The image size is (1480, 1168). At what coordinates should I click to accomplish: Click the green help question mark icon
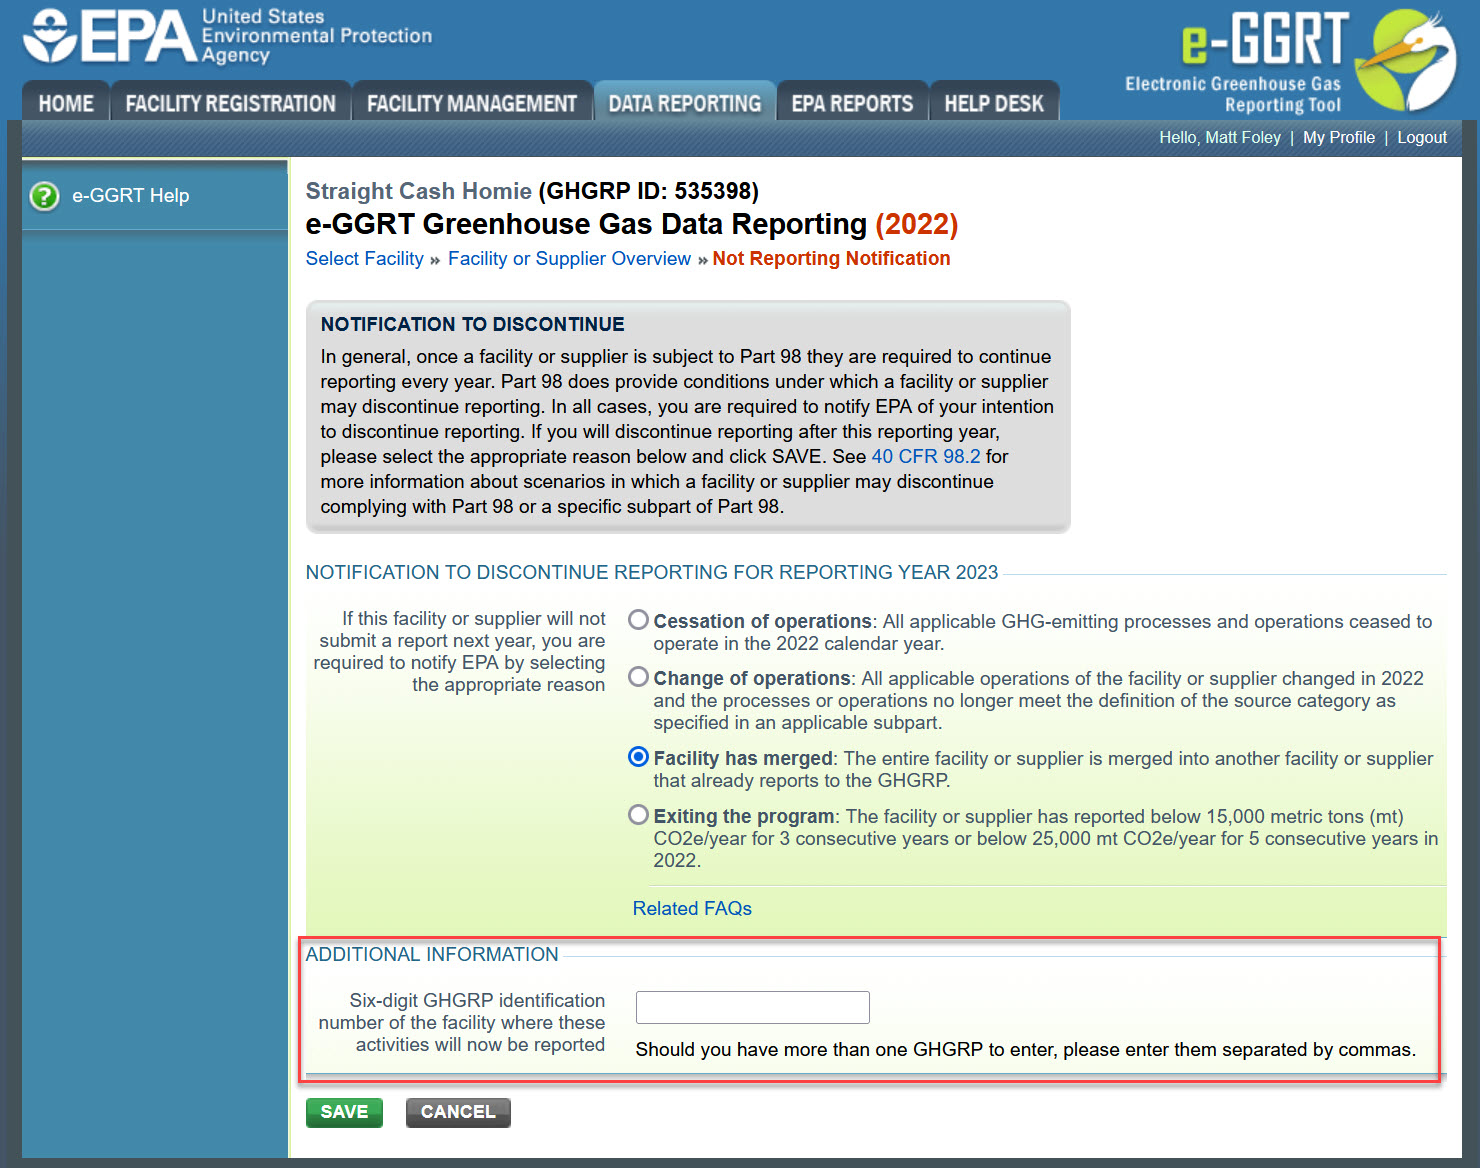pyautogui.click(x=44, y=196)
